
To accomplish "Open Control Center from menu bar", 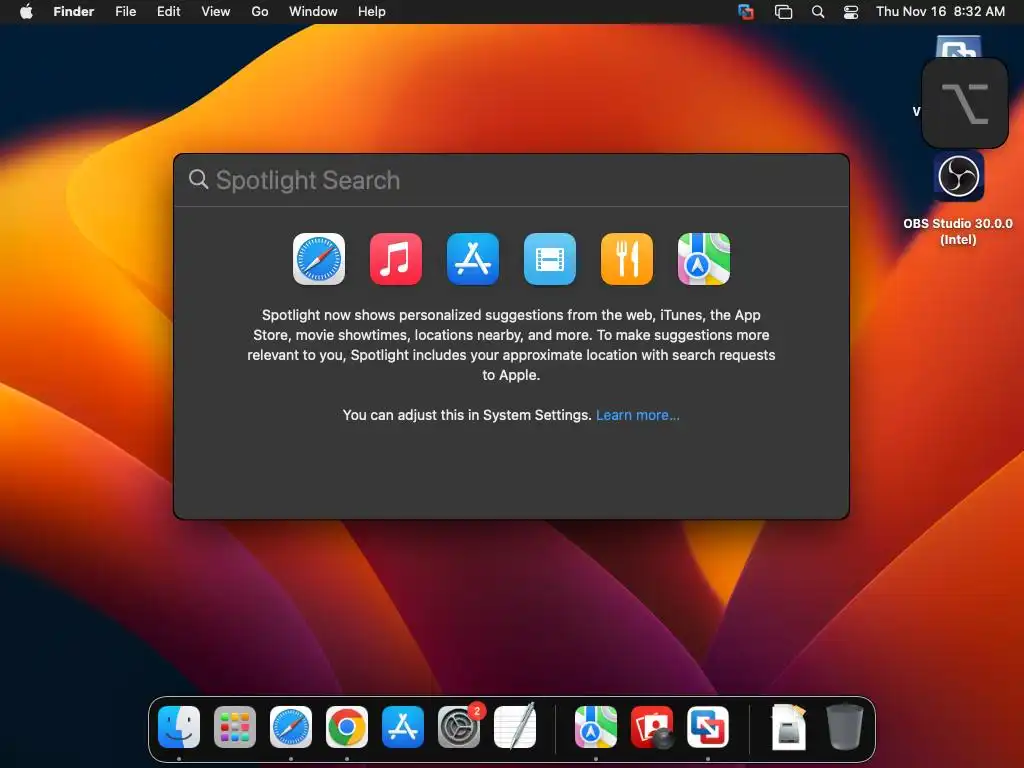I will tap(851, 12).
